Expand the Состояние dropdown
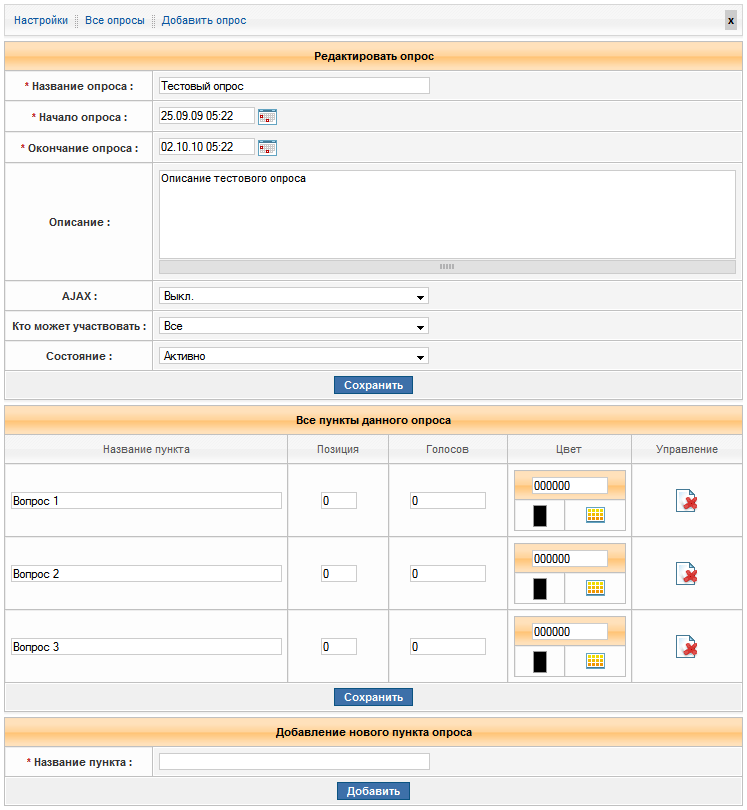The image size is (747, 810). click(x=294, y=356)
